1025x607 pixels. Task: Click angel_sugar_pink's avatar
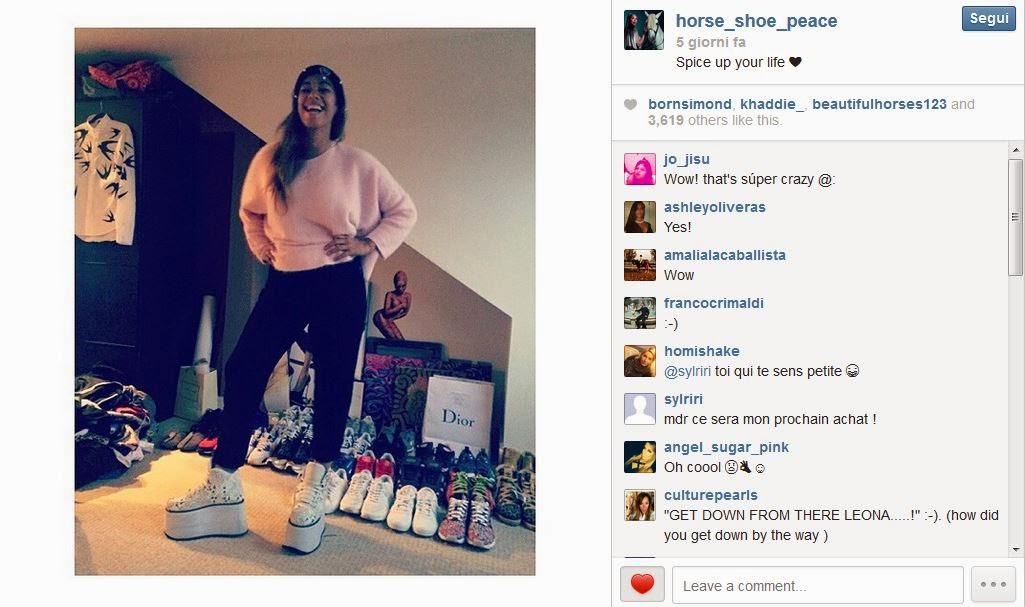[639, 457]
